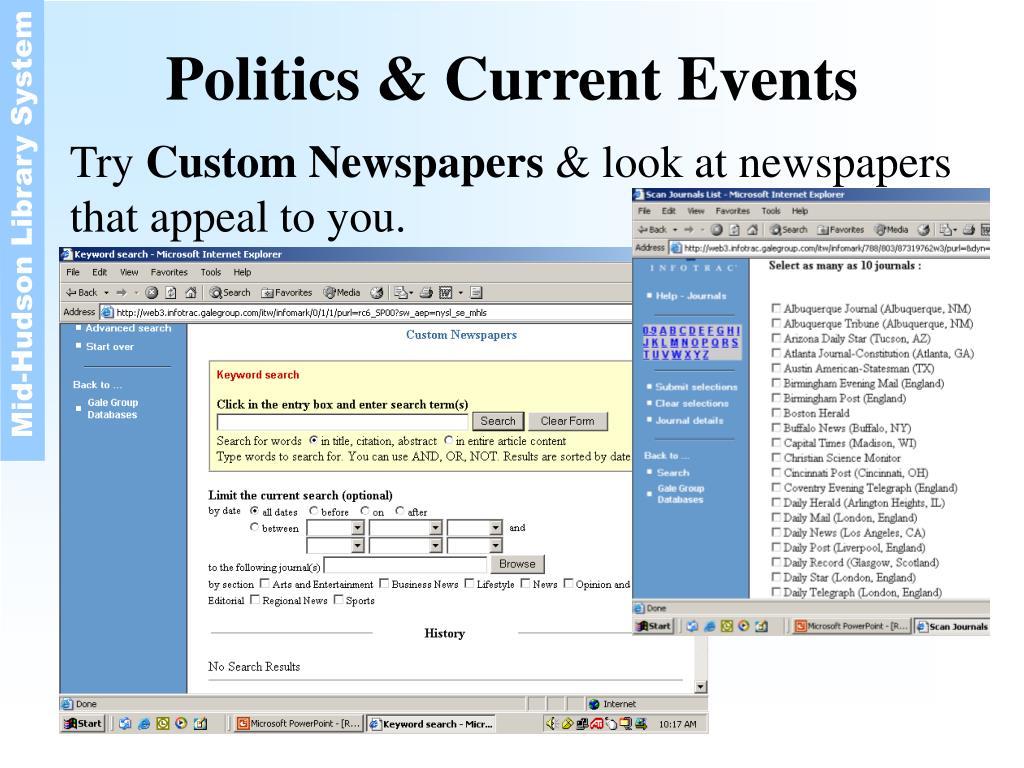Viewport: 1024px width, 768px height.
Task: Check Boston Herald journal checkbox
Action: click(x=776, y=412)
